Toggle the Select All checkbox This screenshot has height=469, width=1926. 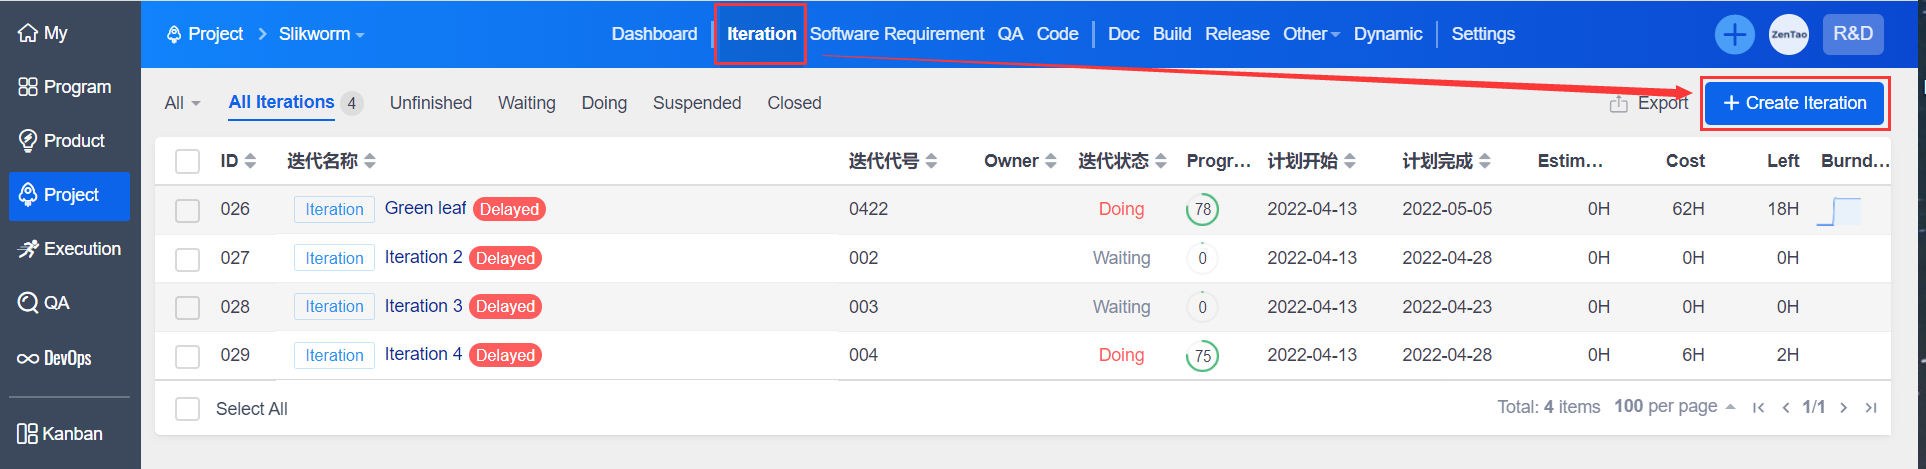pyautogui.click(x=187, y=409)
